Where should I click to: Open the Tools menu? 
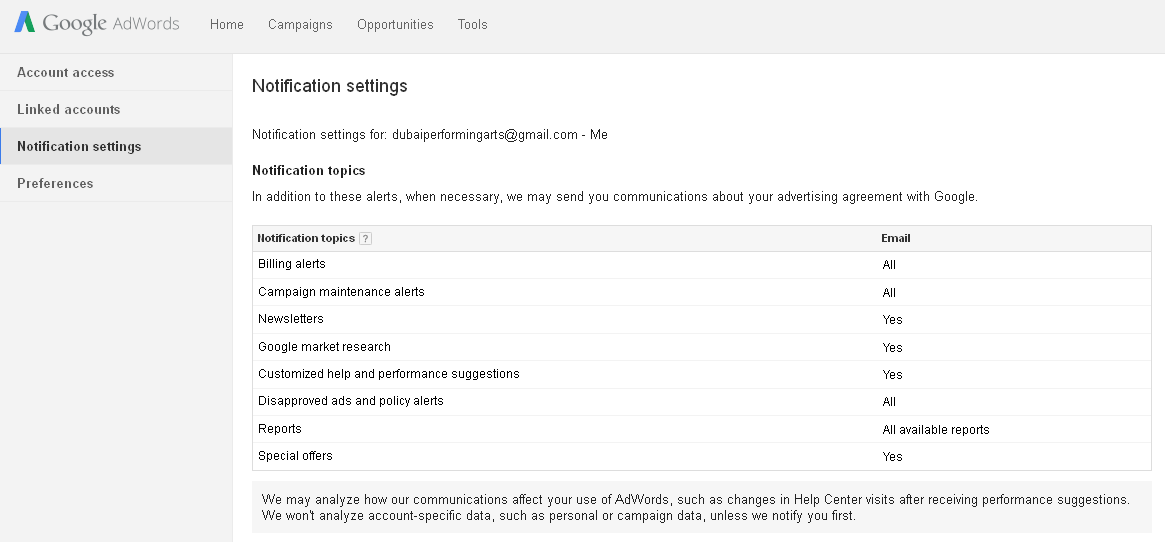(472, 25)
